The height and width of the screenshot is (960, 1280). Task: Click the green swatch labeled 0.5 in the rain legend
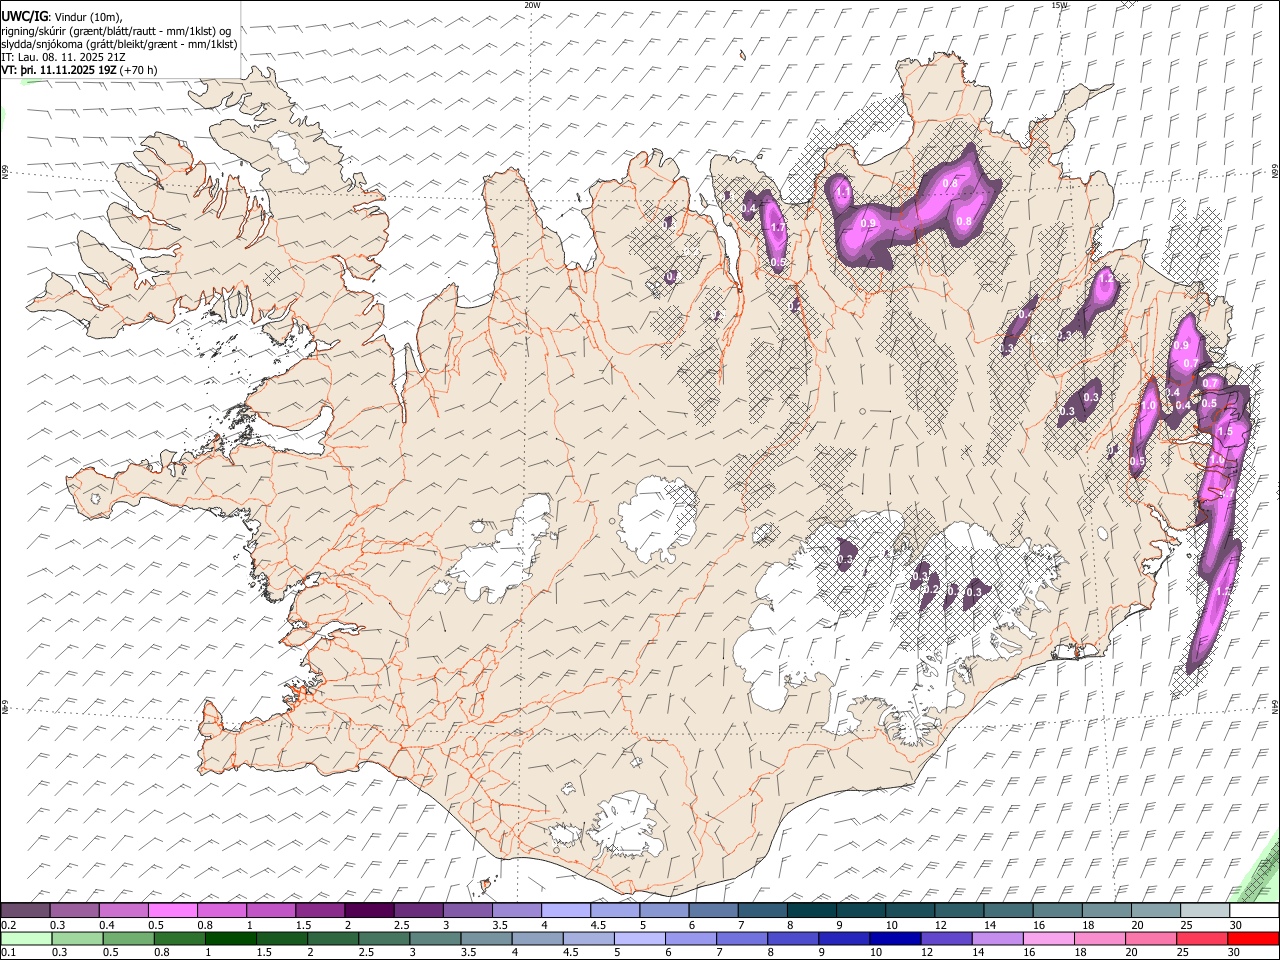coord(128,938)
